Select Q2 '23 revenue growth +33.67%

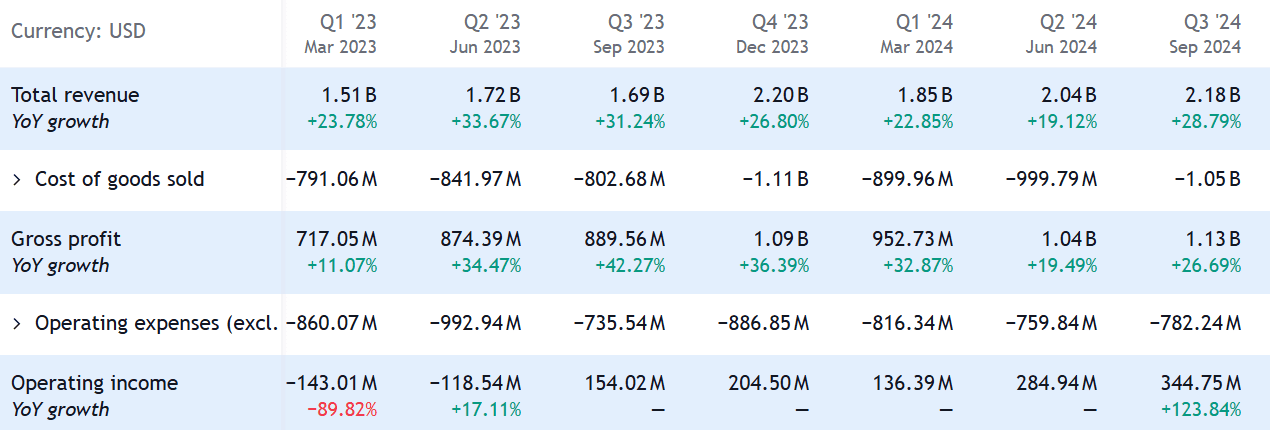[485, 122]
